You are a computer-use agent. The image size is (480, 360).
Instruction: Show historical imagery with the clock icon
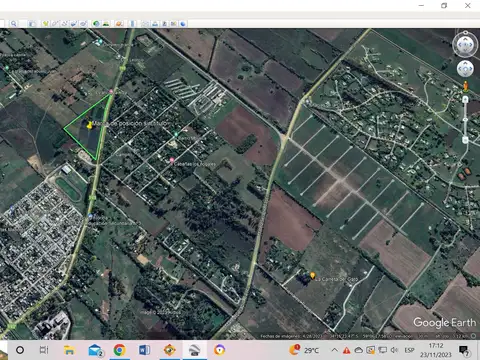96,24
